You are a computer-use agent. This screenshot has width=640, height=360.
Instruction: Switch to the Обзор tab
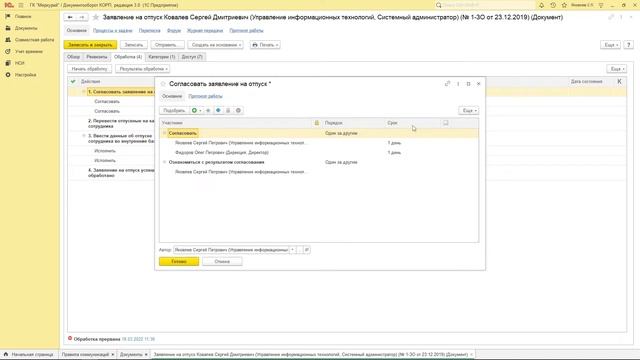pyautogui.click(x=73, y=57)
